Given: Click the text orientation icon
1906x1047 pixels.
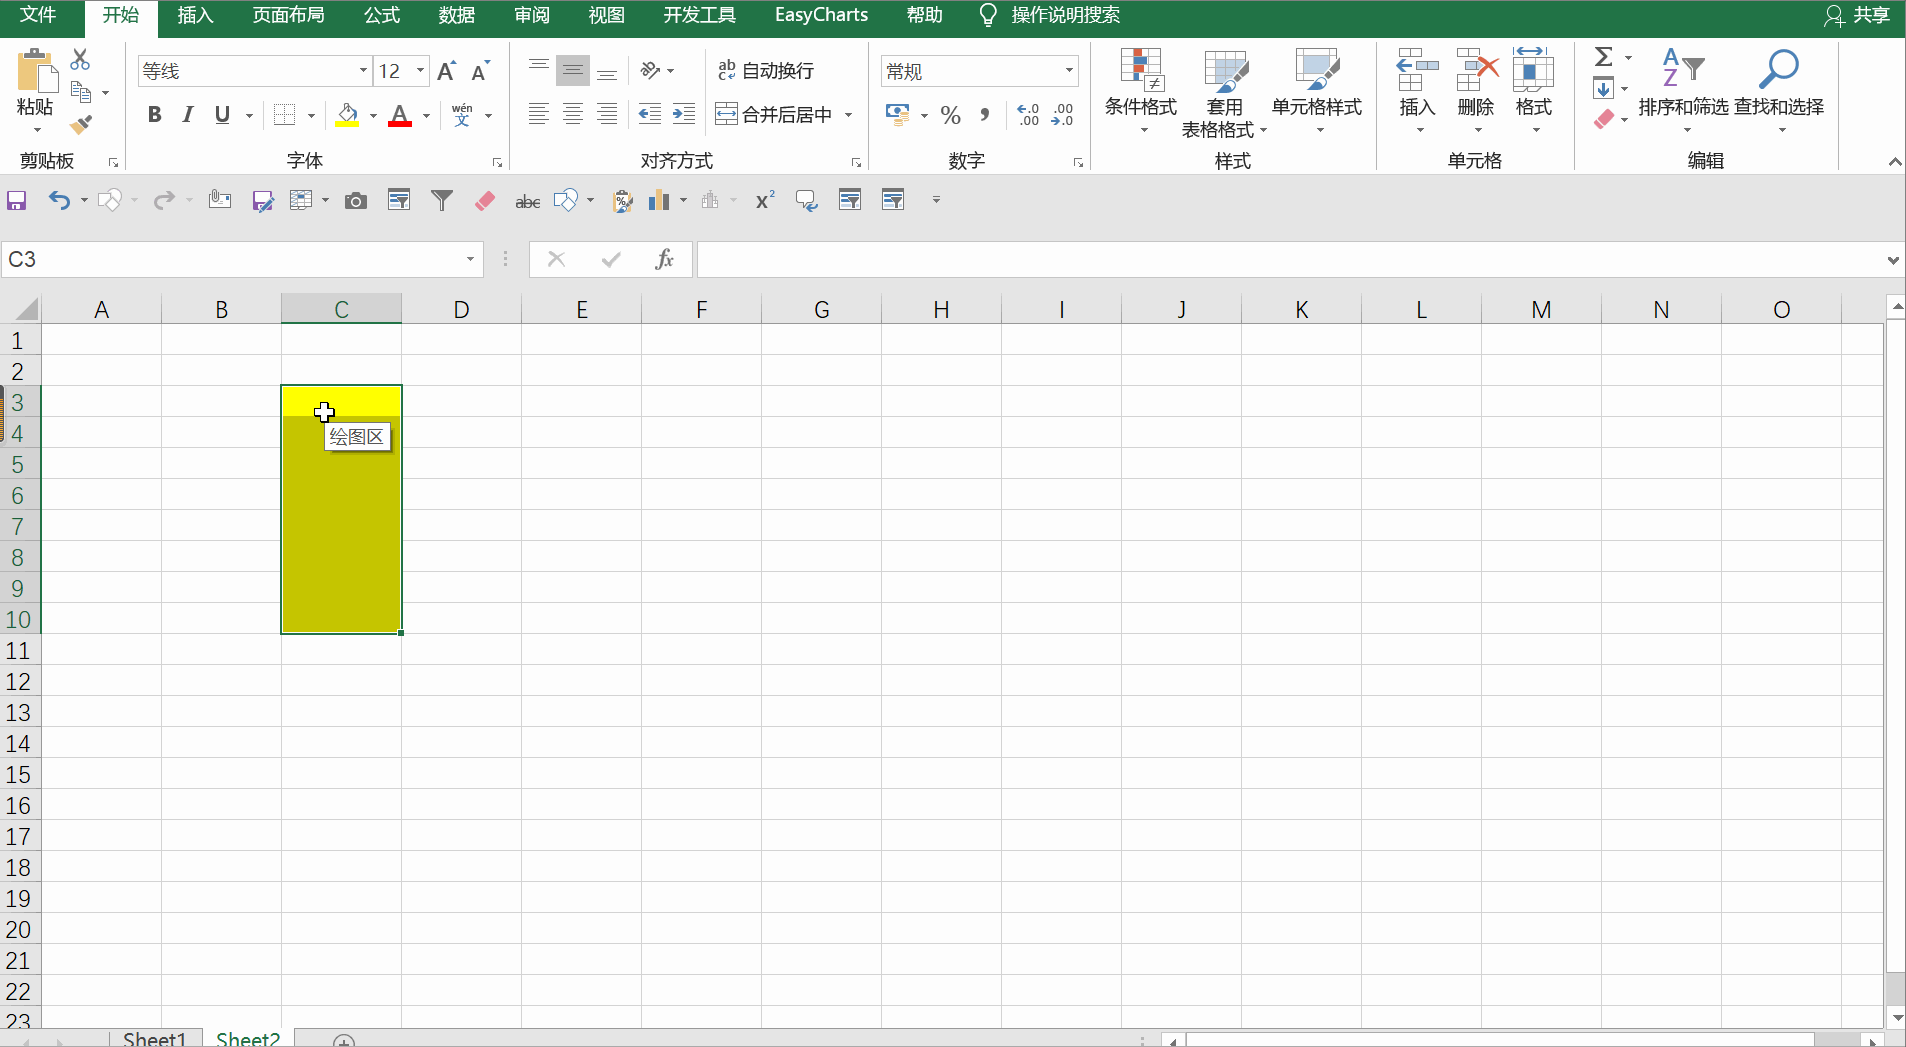Looking at the screenshot, I should point(650,70).
